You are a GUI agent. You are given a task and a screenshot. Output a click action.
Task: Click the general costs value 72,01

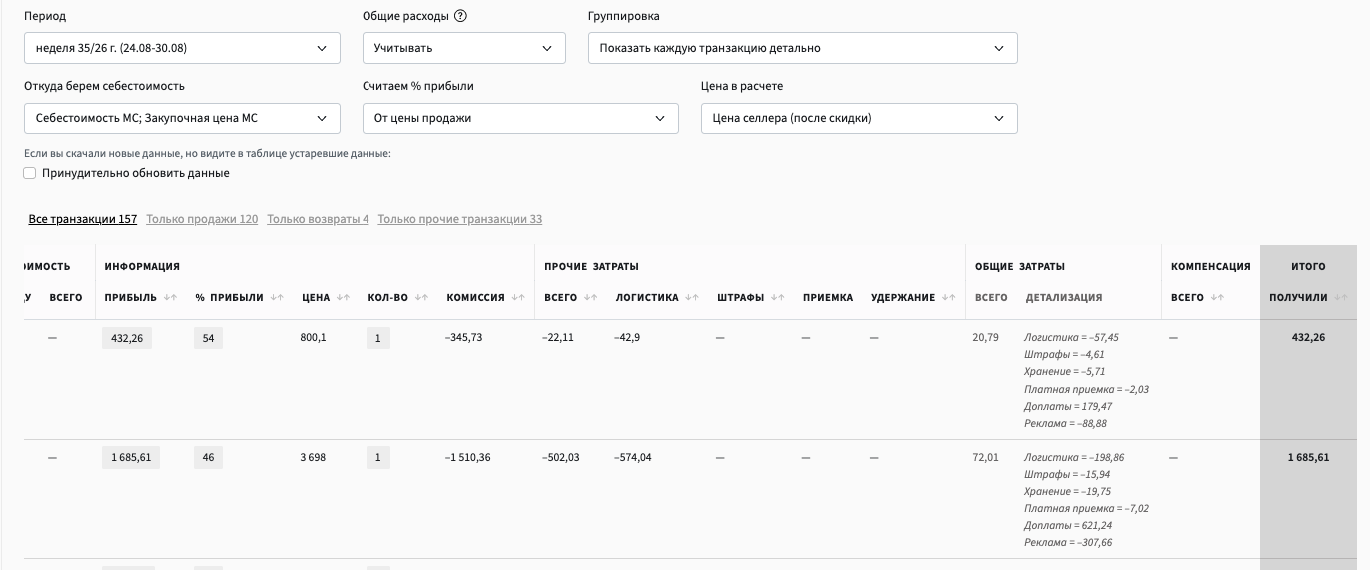[985, 458]
